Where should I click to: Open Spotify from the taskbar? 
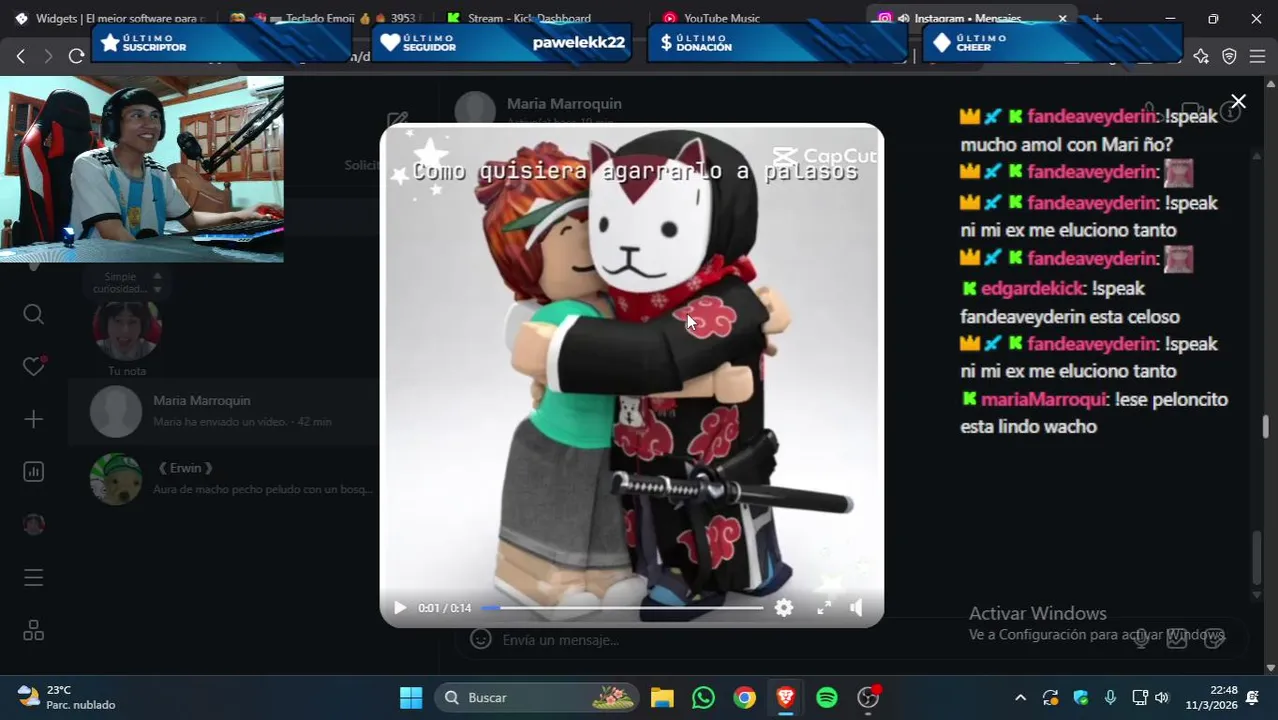[x=827, y=697]
